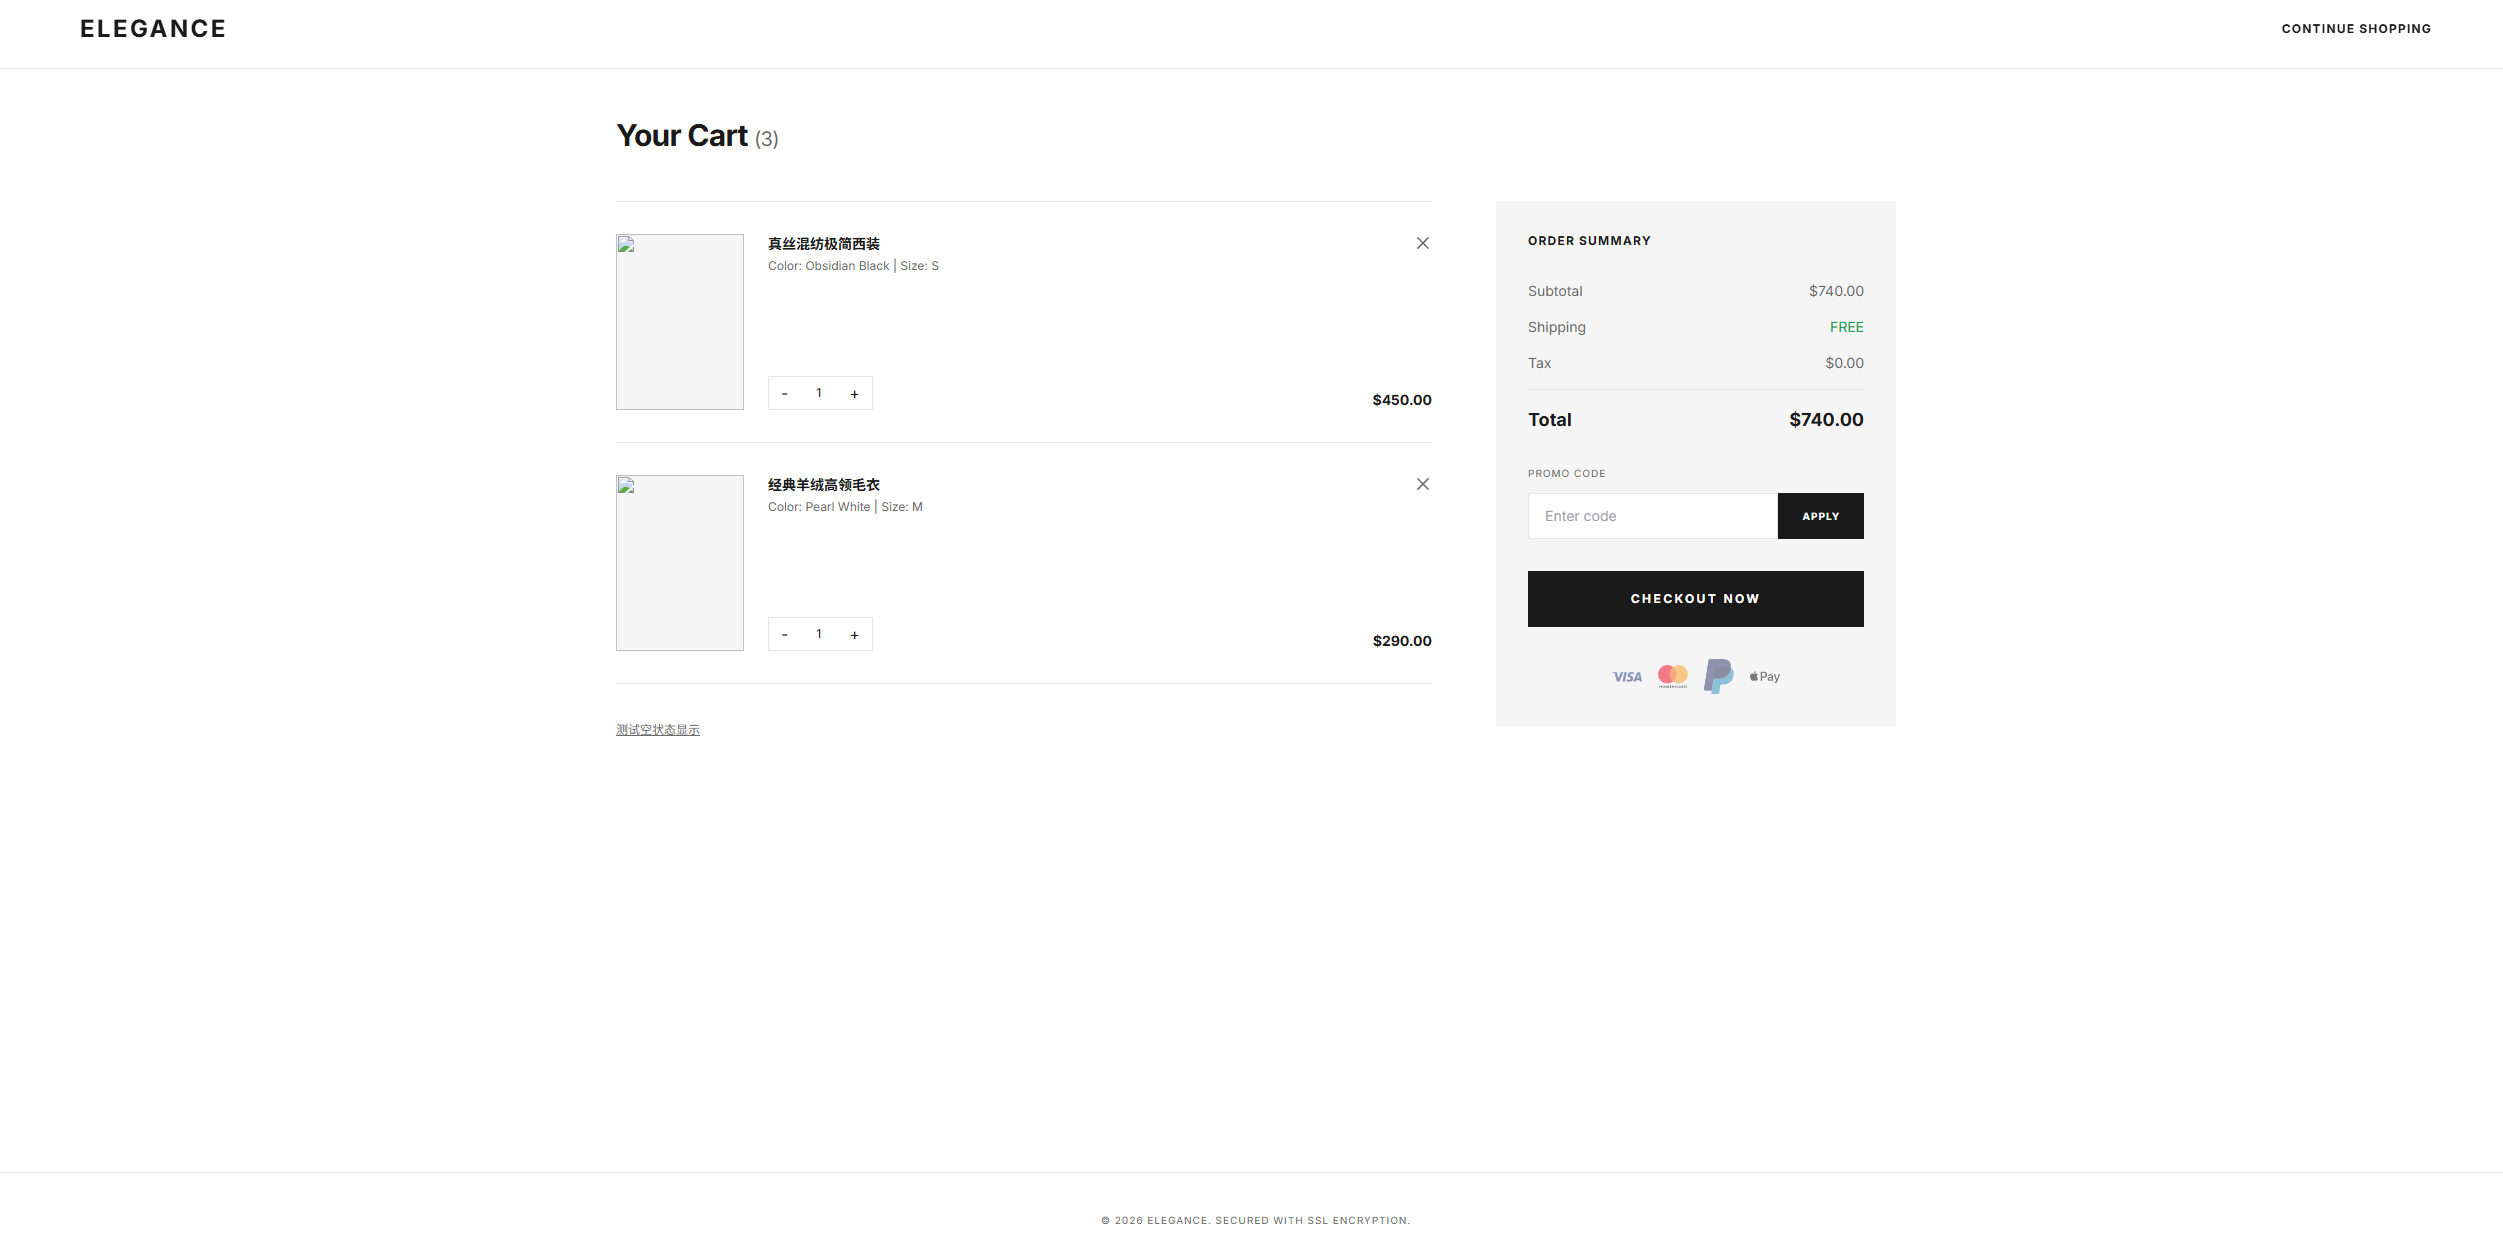This screenshot has height=1234, width=2503.
Task: Remove the Obsidian Black item from cart
Action: 1422,243
